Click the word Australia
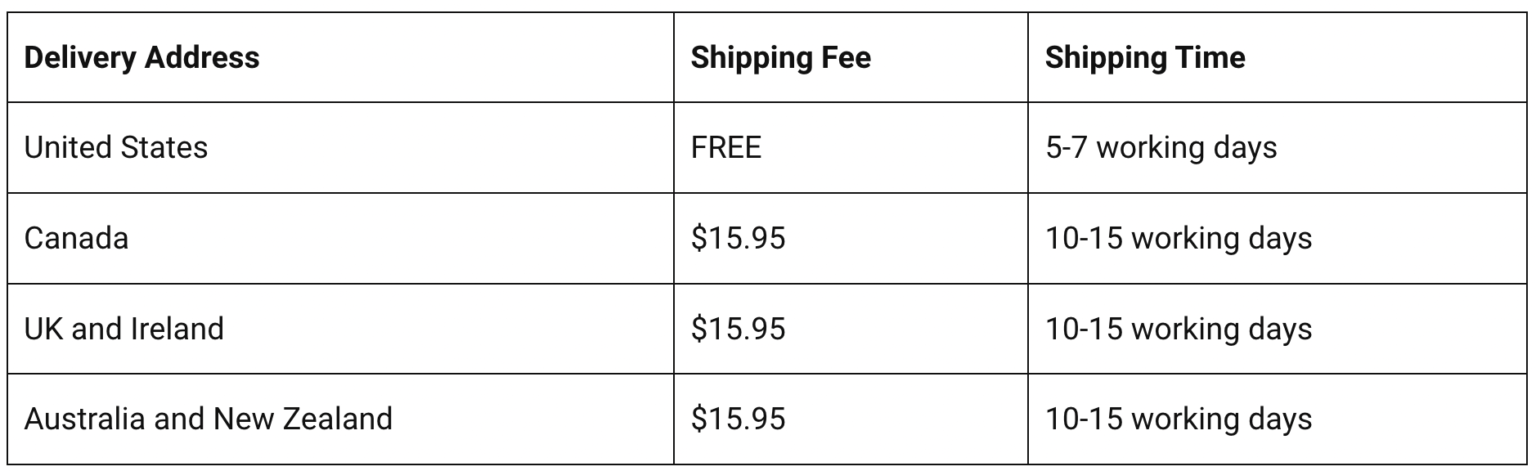 83,418
